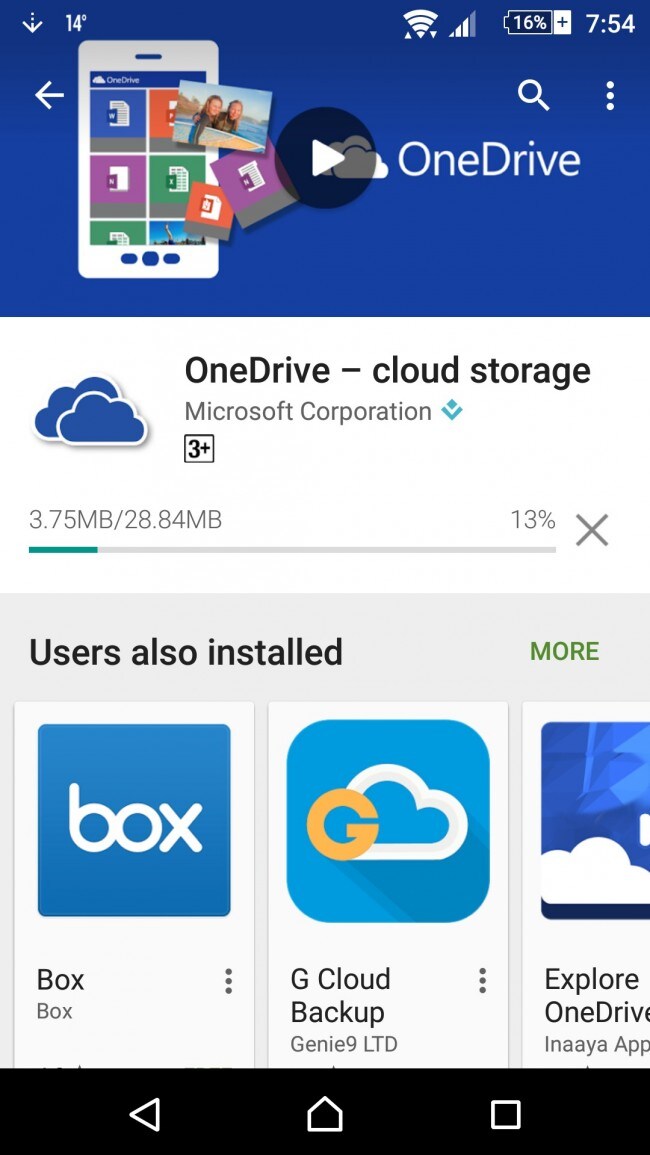Tap the 3+ content rating badge
Viewport: 650px width, 1155px height.
tap(199, 449)
